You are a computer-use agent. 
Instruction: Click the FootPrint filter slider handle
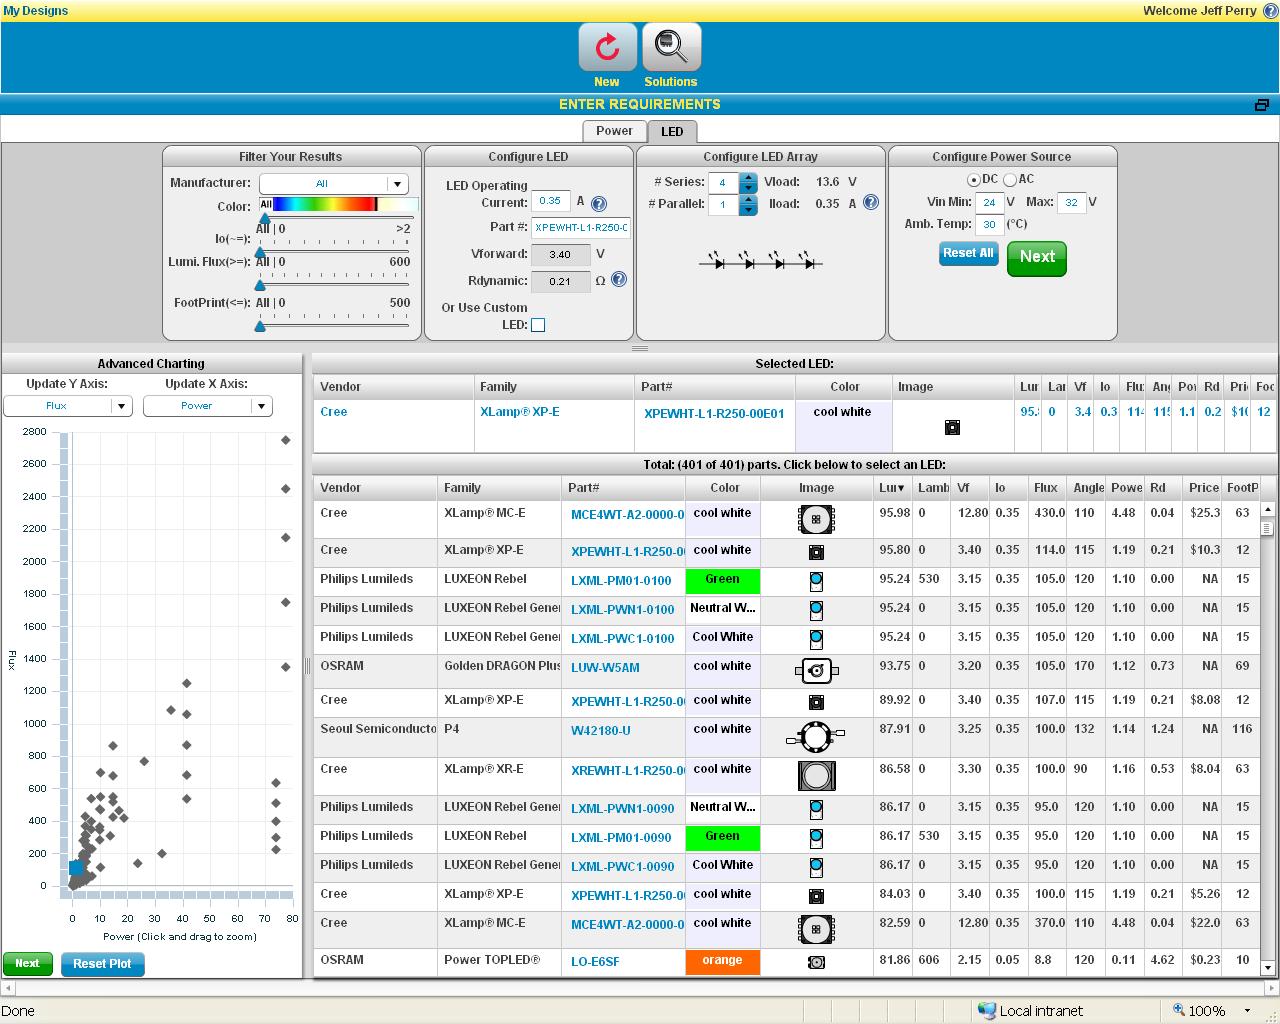click(x=260, y=325)
